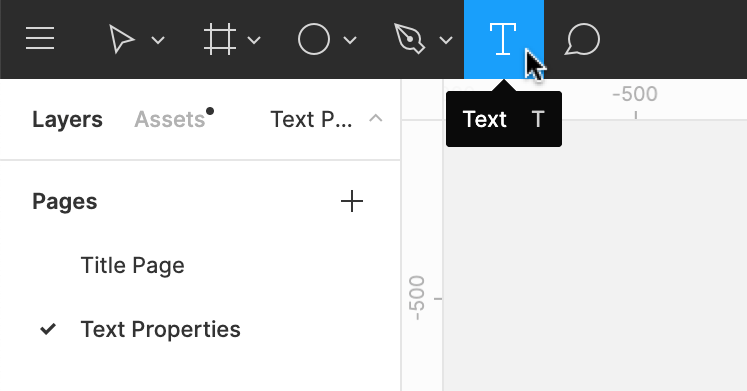747x391 pixels.
Task: Open the hamburger main menu
Action: pyautogui.click(x=40, y=39)
